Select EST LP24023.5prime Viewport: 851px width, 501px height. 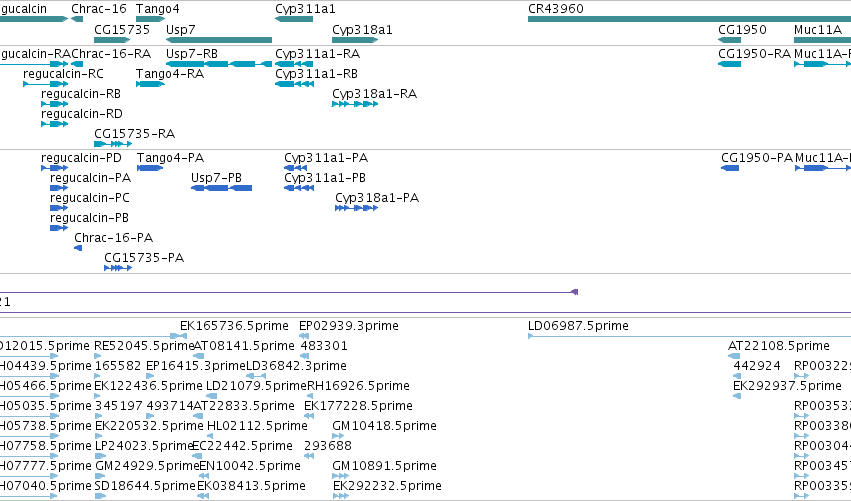pos(144,445)
